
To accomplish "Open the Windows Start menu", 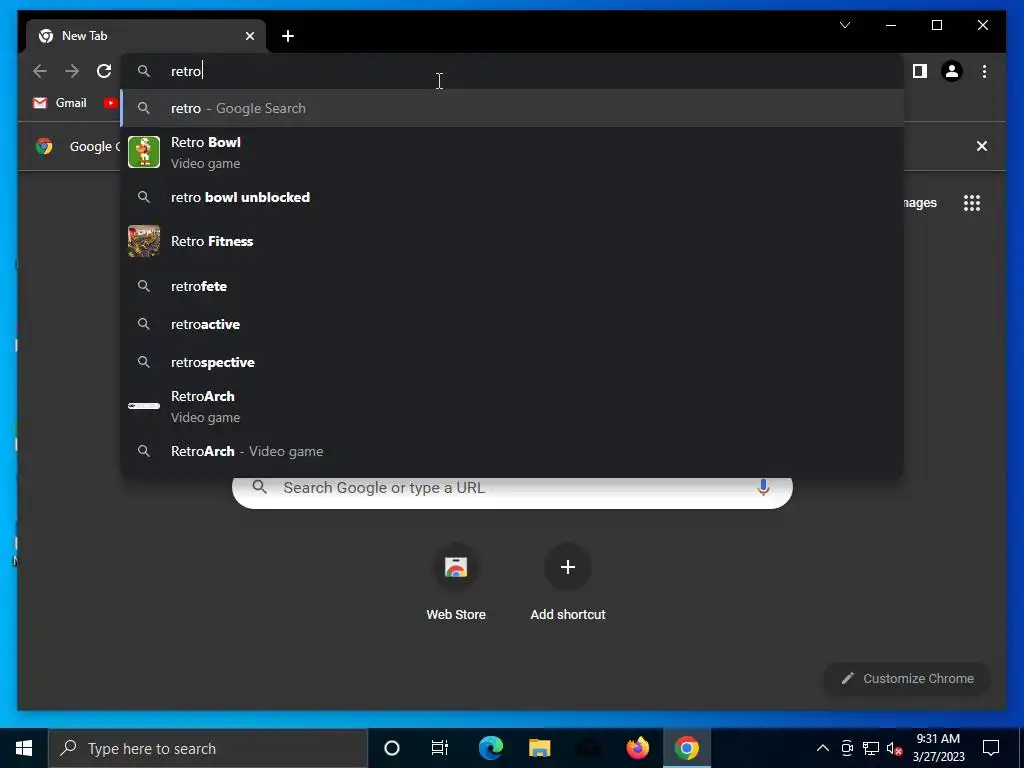I will (24, 748).
